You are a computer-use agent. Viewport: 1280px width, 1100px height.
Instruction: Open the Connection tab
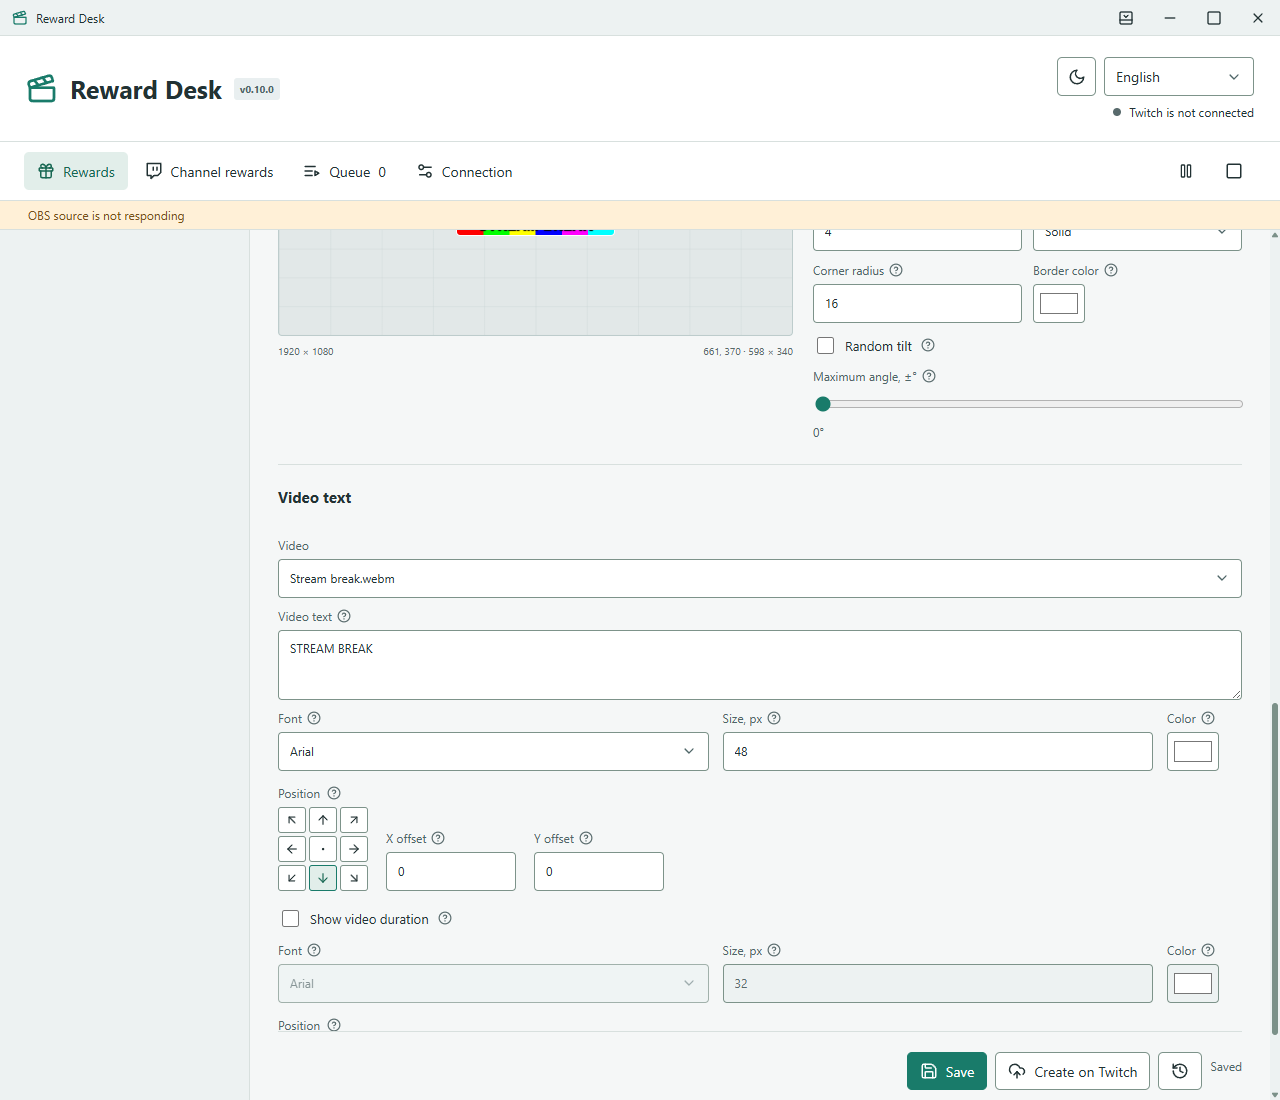click(465, 171)
